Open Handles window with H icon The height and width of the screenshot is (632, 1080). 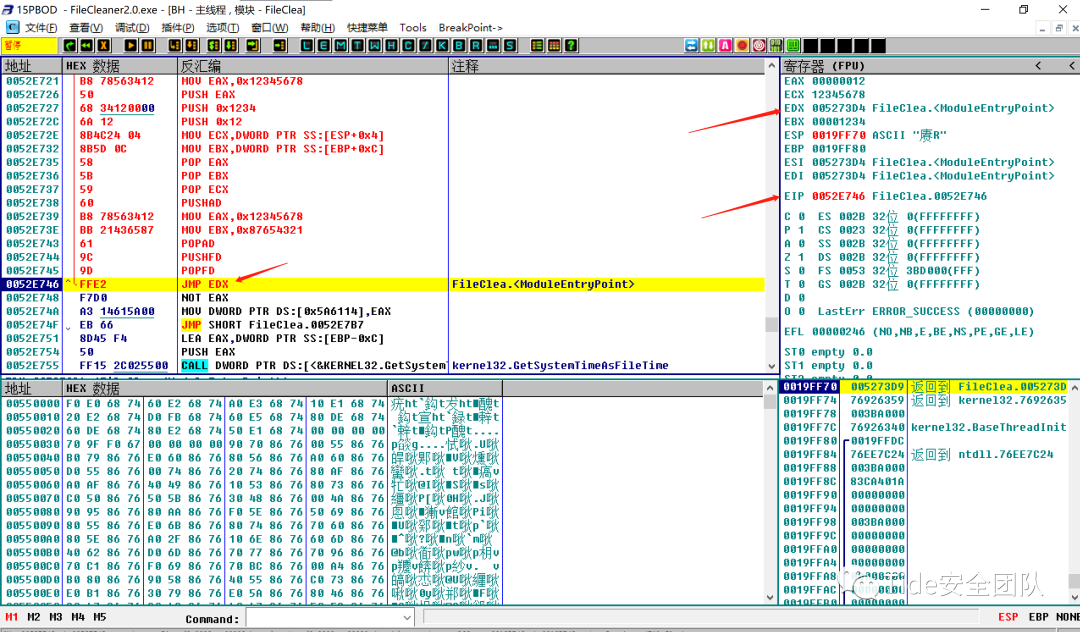click(x=391, y=45)
